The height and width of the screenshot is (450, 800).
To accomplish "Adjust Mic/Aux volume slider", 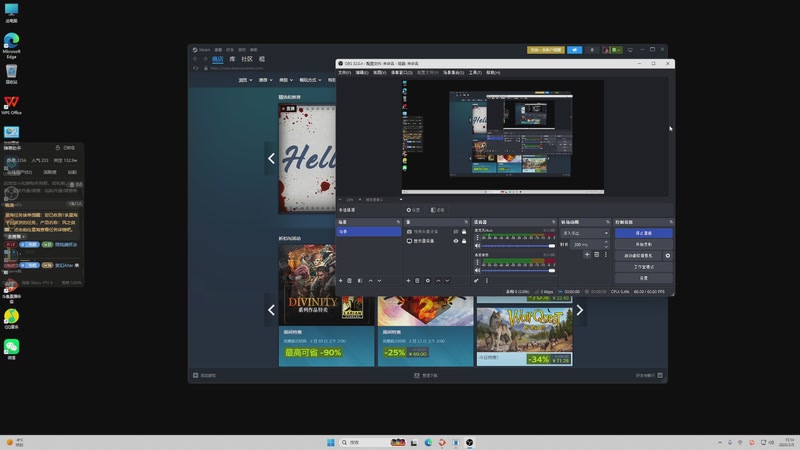I will (517, 246).
